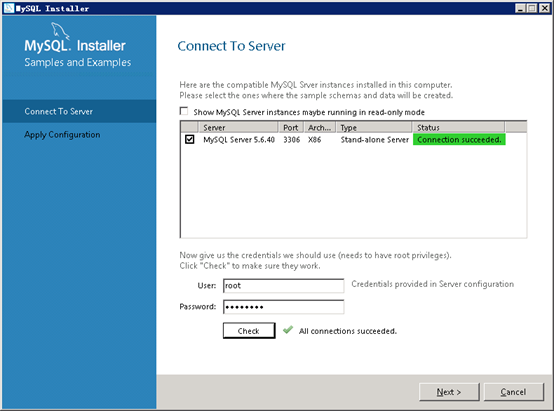Click the green checkmark next to Check

pos(288,330)
